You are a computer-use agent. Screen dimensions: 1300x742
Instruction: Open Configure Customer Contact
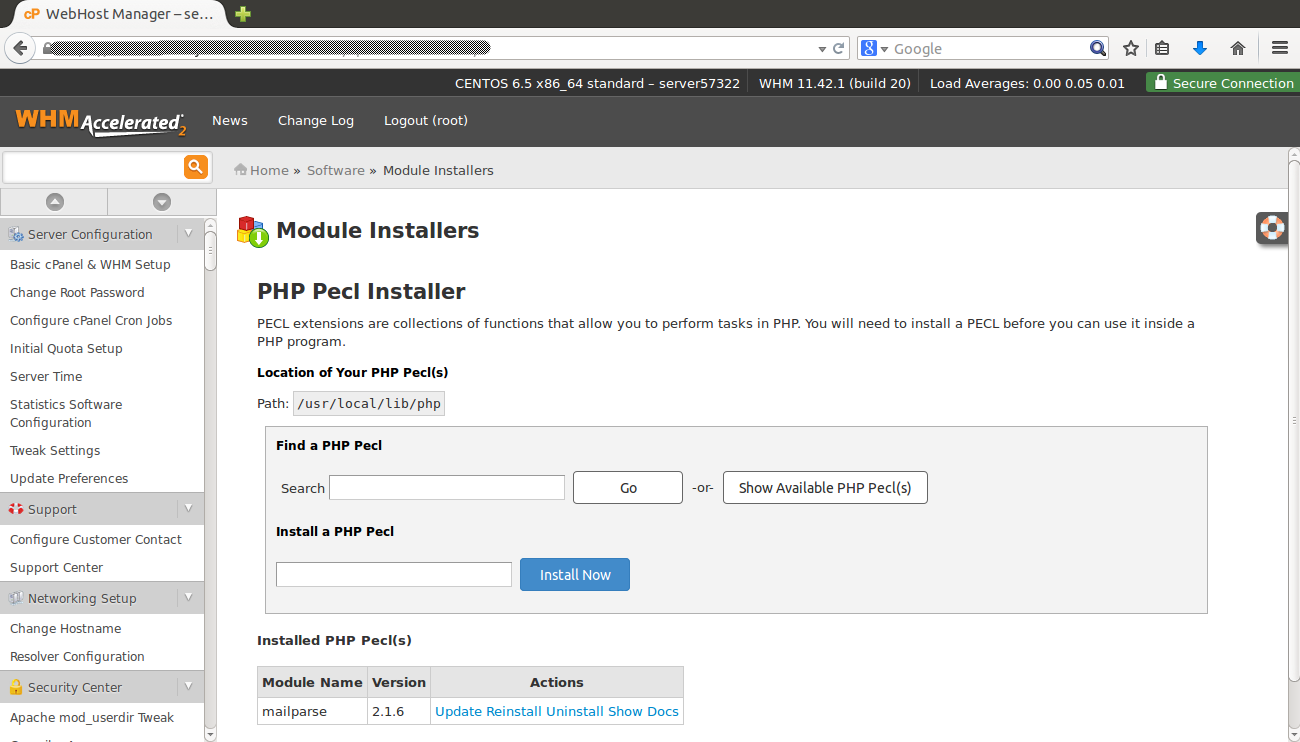coord(96,539)
